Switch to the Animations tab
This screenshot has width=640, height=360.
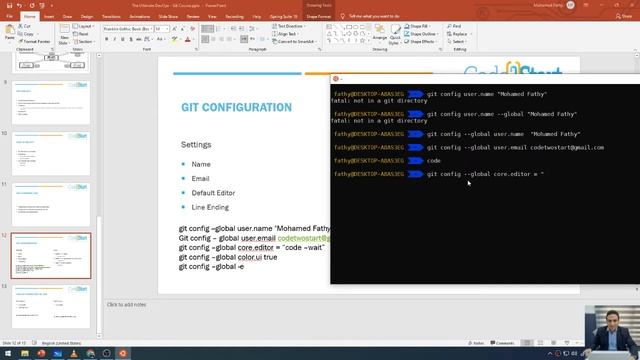coord(140,17)
